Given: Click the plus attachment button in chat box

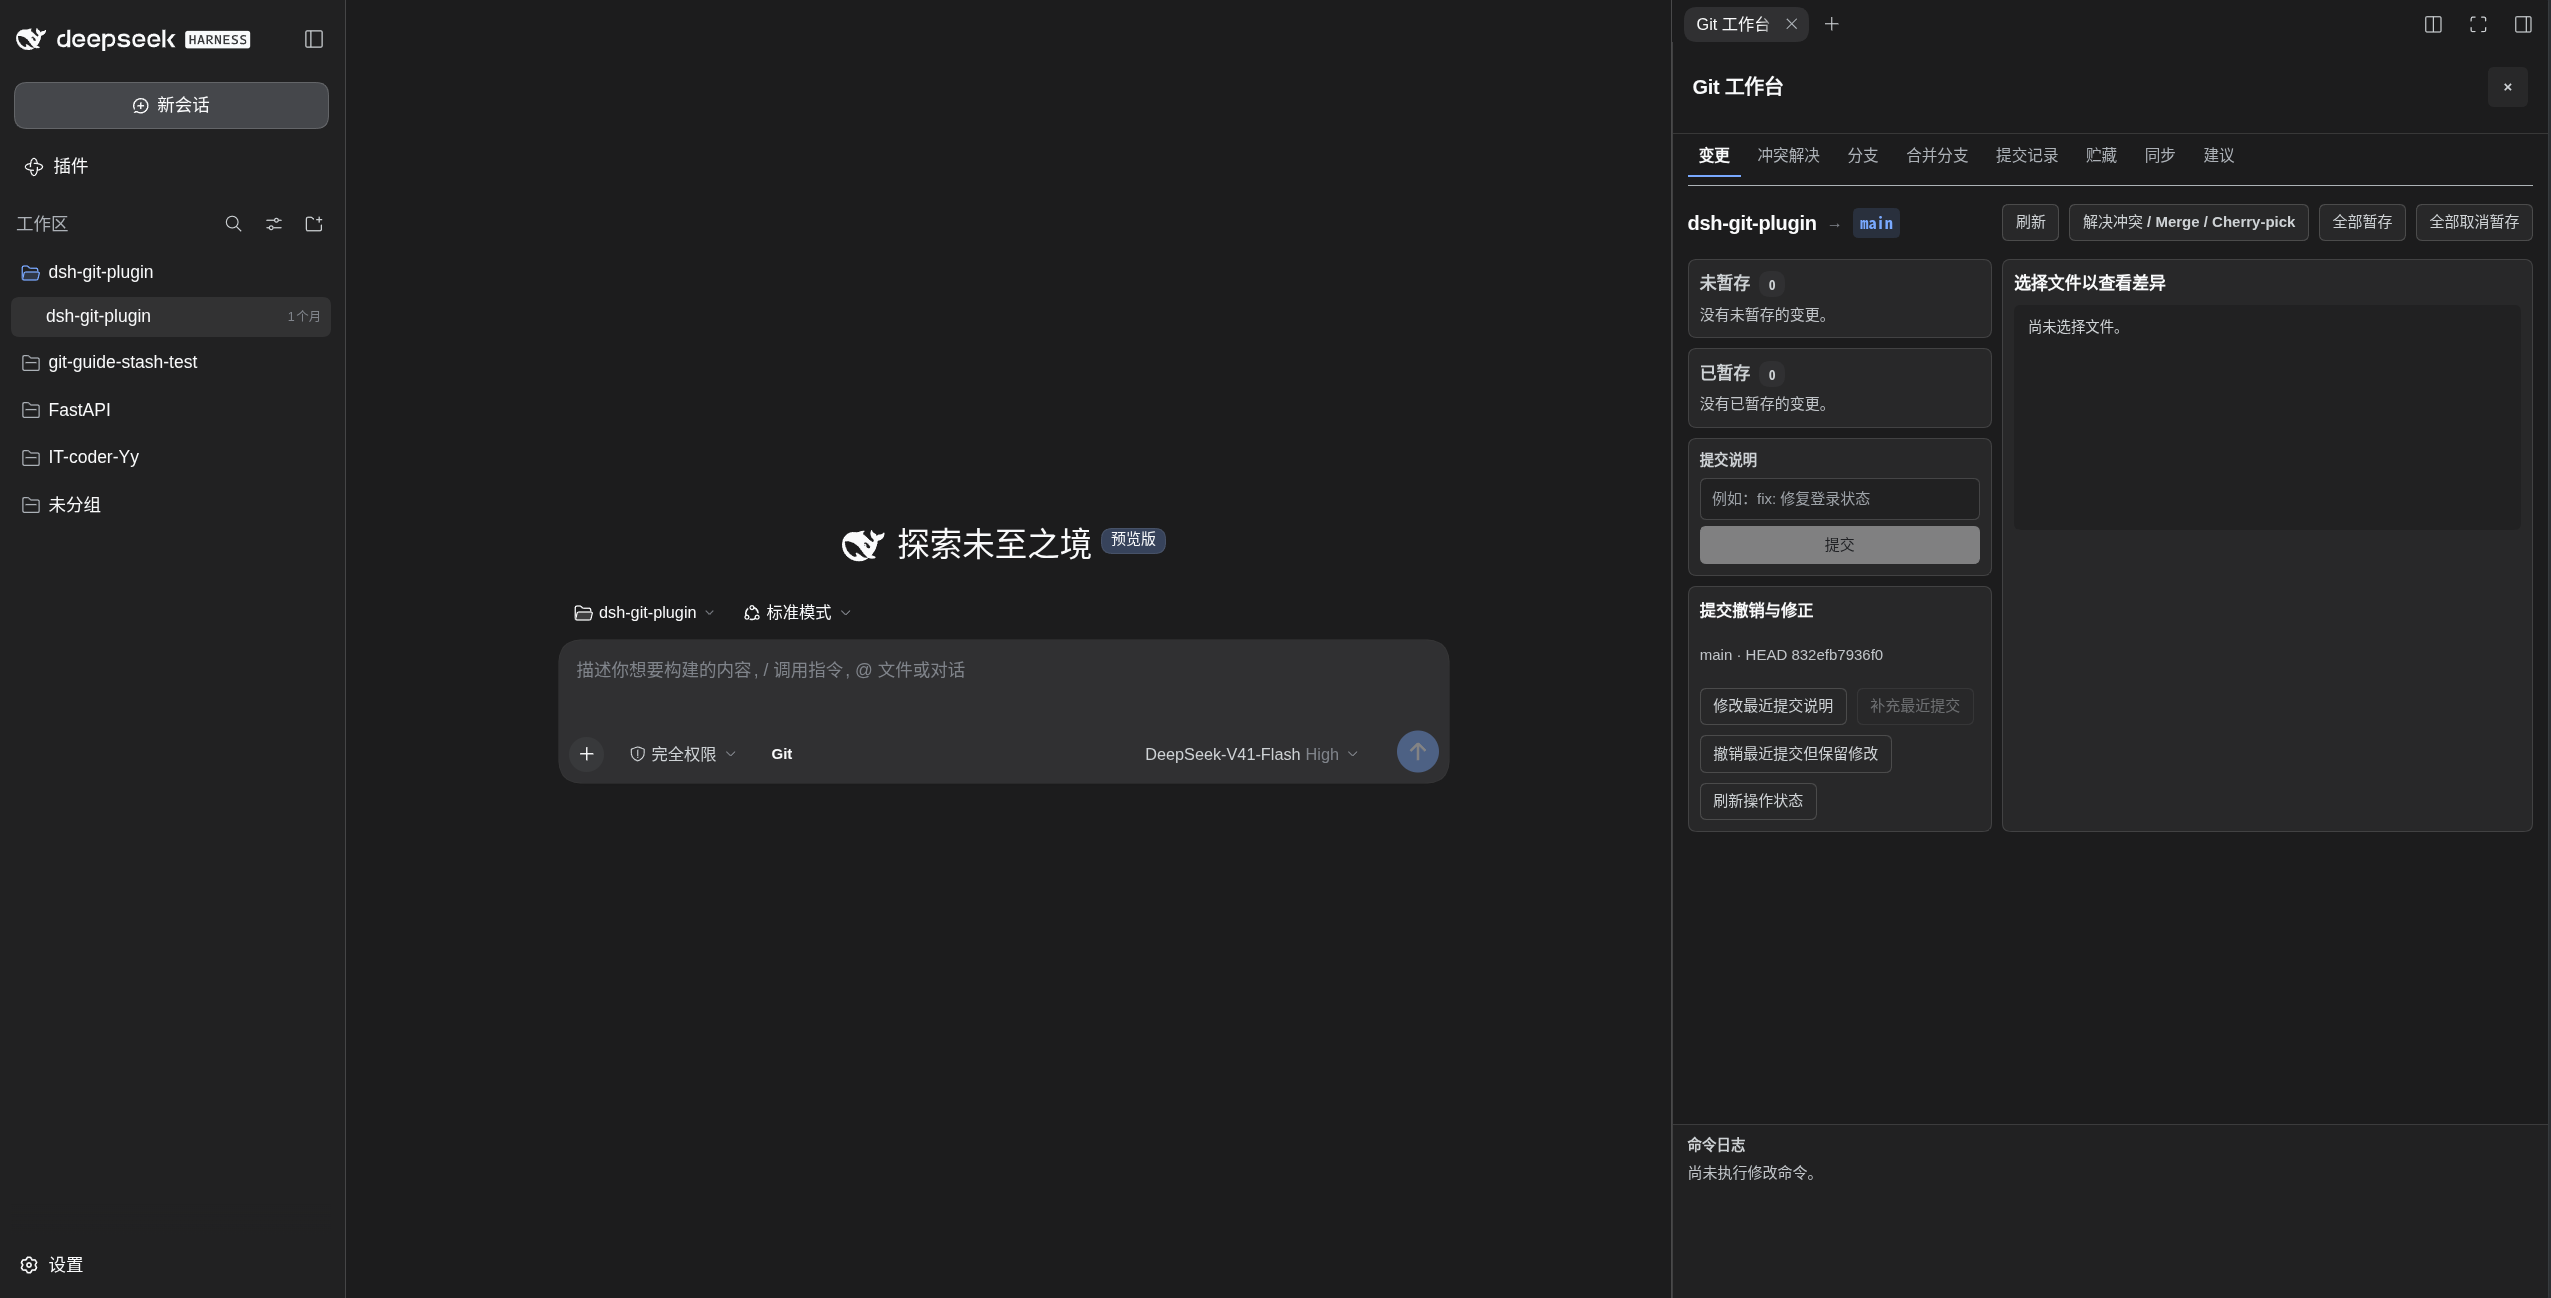Looking at the screenshot, I should [x=587, y=754].
